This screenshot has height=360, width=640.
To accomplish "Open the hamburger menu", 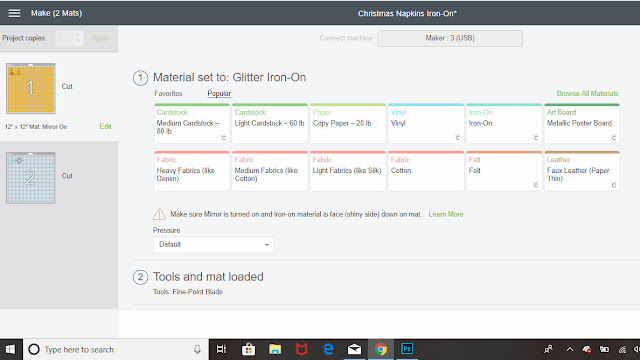I will click(x=14, y=13).
